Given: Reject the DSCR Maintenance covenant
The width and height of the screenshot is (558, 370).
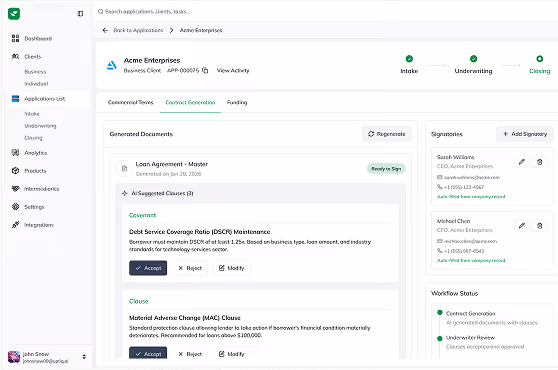Looking at the screenshot, I should 190,268.
